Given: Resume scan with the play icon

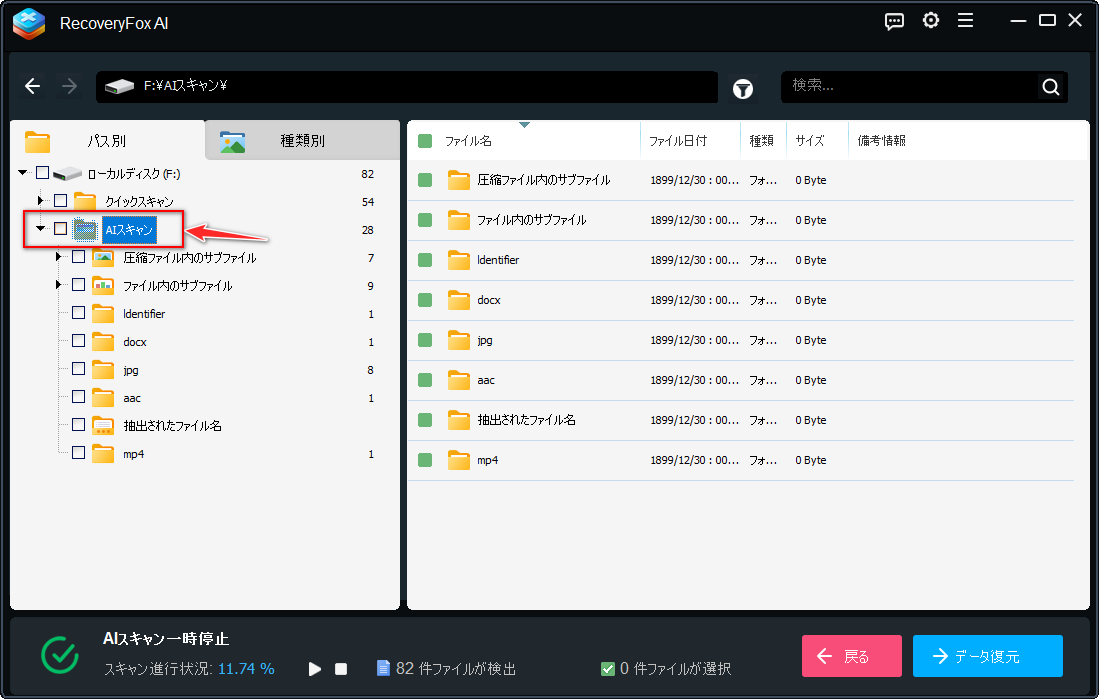Looking at the screenshot, I should coord(315,668).
